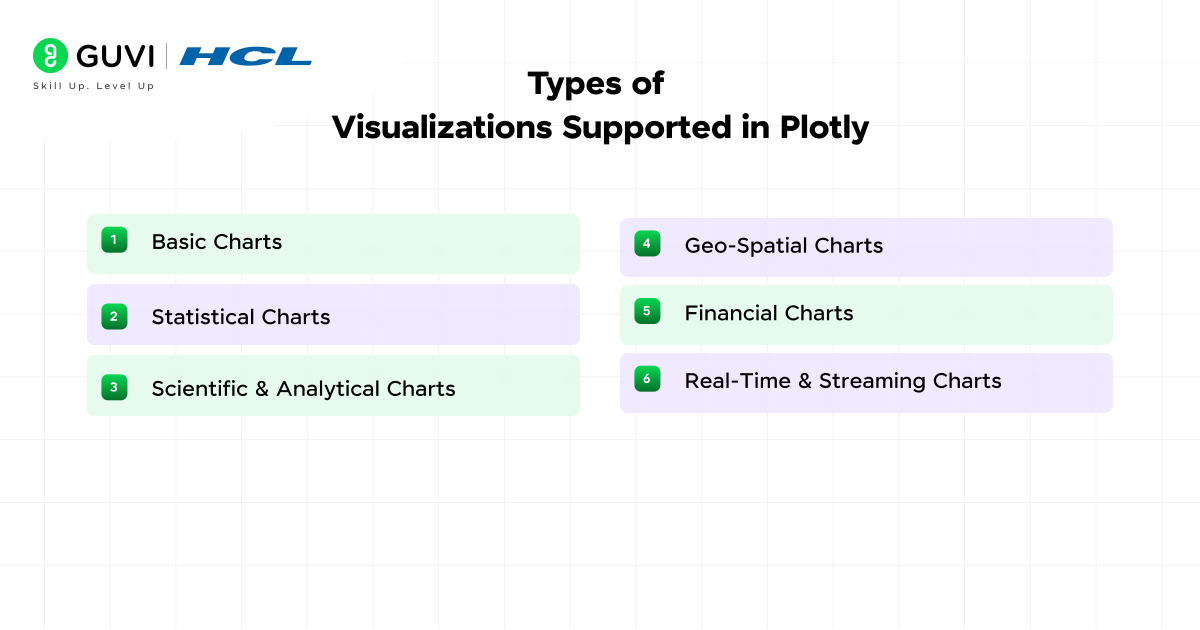This screenshot has height=630, width=1200.
Task: Select the Basic Charts label
Action: 217,242
